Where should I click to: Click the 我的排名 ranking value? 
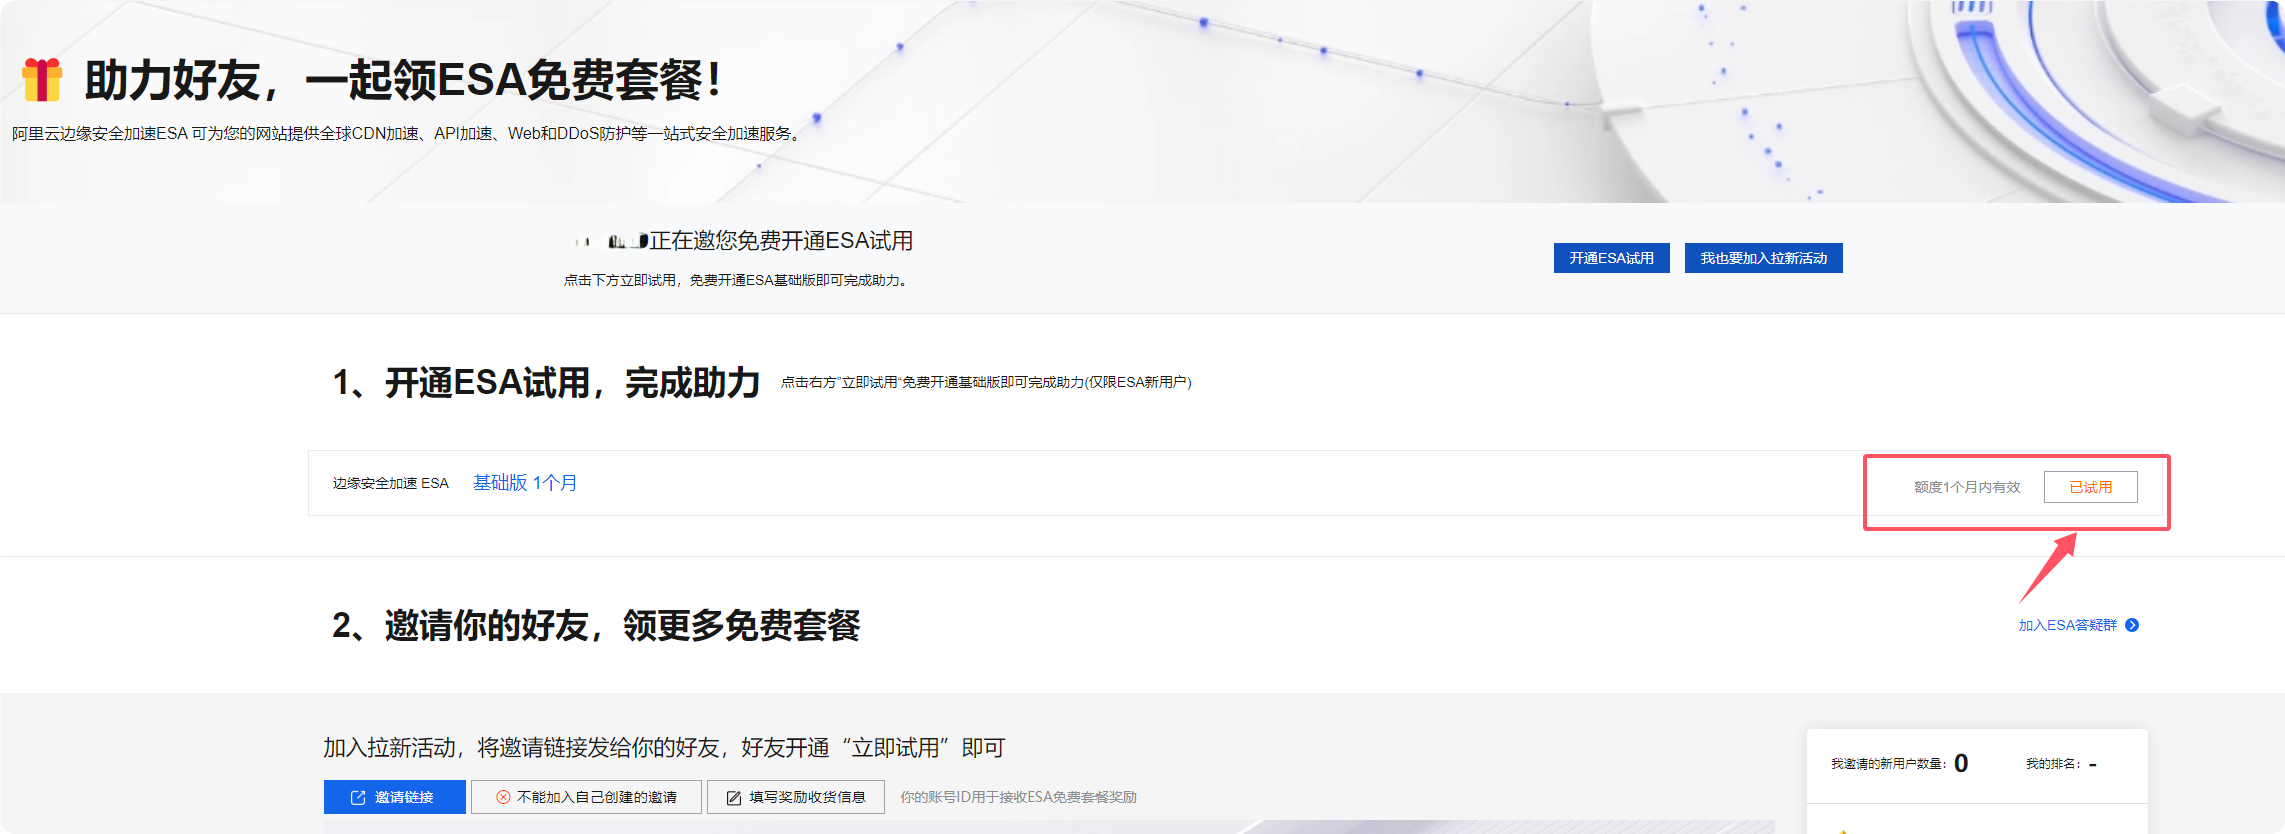pos(2092,764)
